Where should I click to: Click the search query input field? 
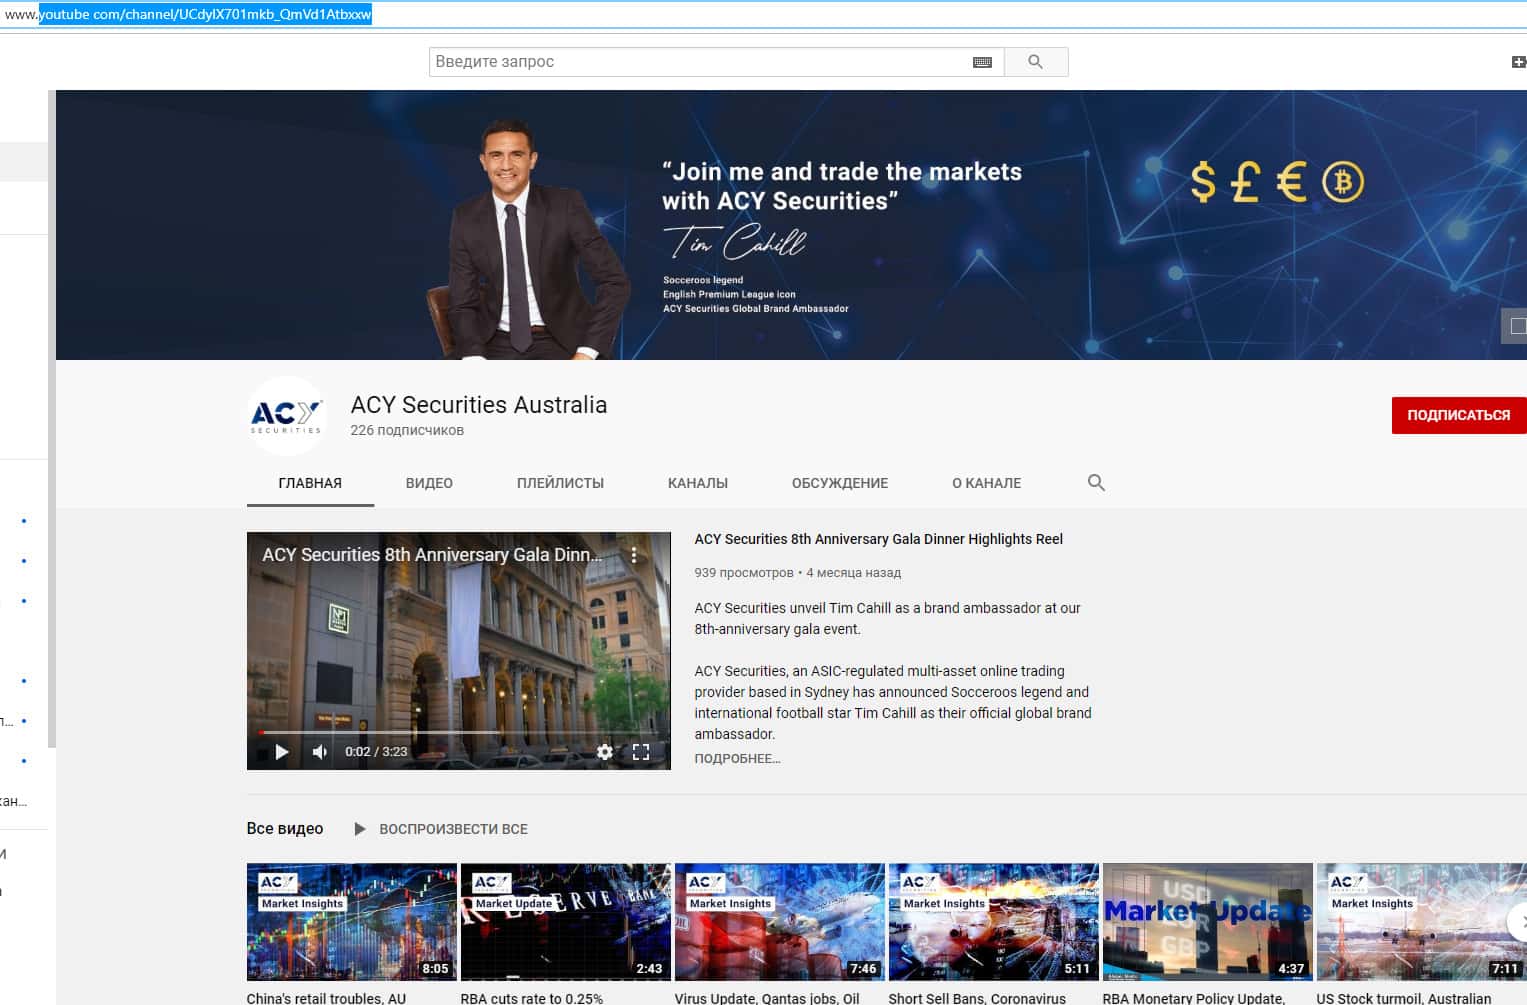click(x=700, y=62)
